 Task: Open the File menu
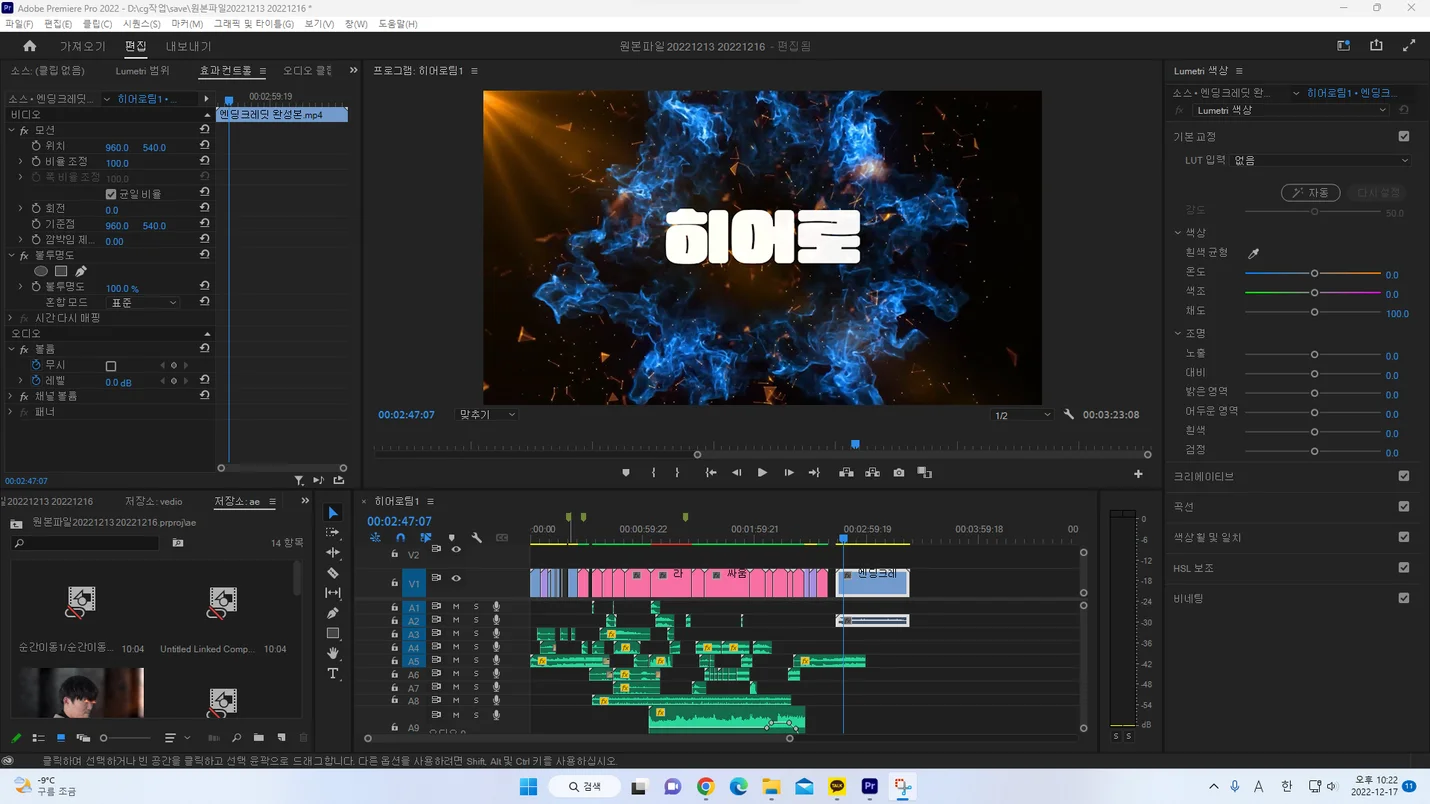[x=19, y=24]
